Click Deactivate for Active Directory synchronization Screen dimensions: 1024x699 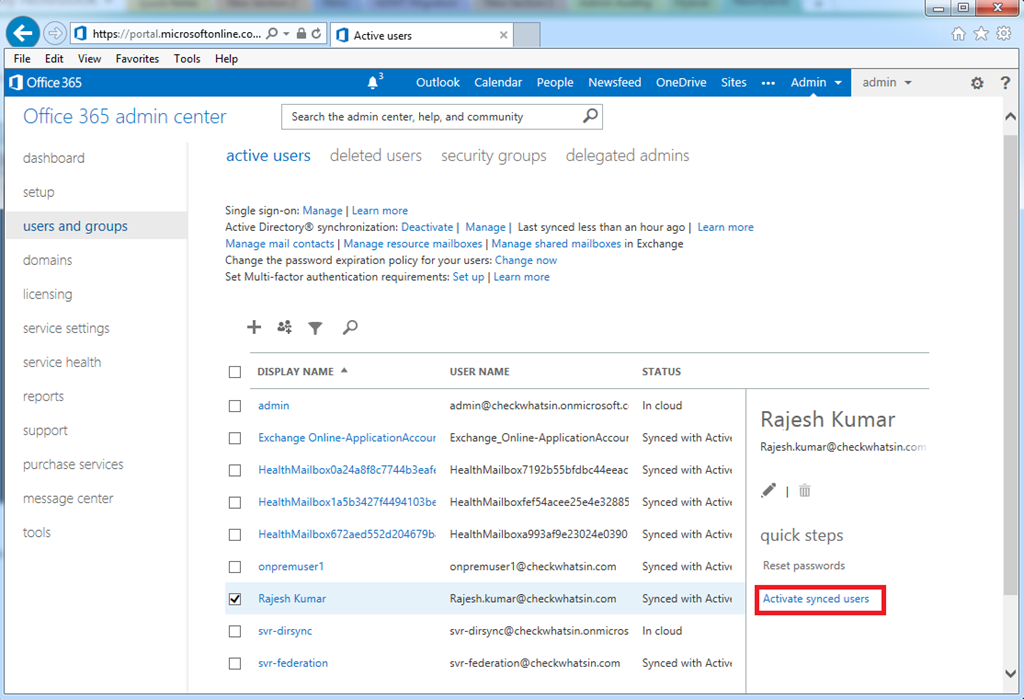coord(426,227)
